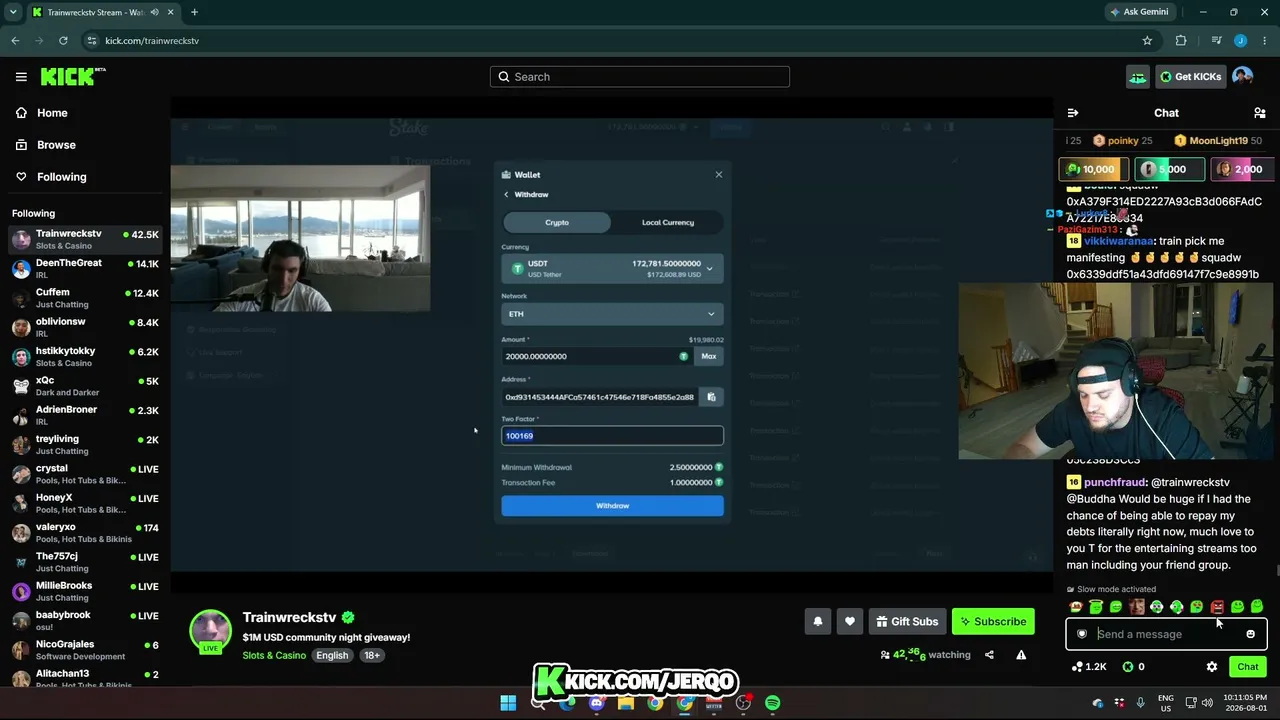The image size is (1280, 720).
Task: Focus the Send a message field
Action: pyautogui.click(x=1166, y=634)
